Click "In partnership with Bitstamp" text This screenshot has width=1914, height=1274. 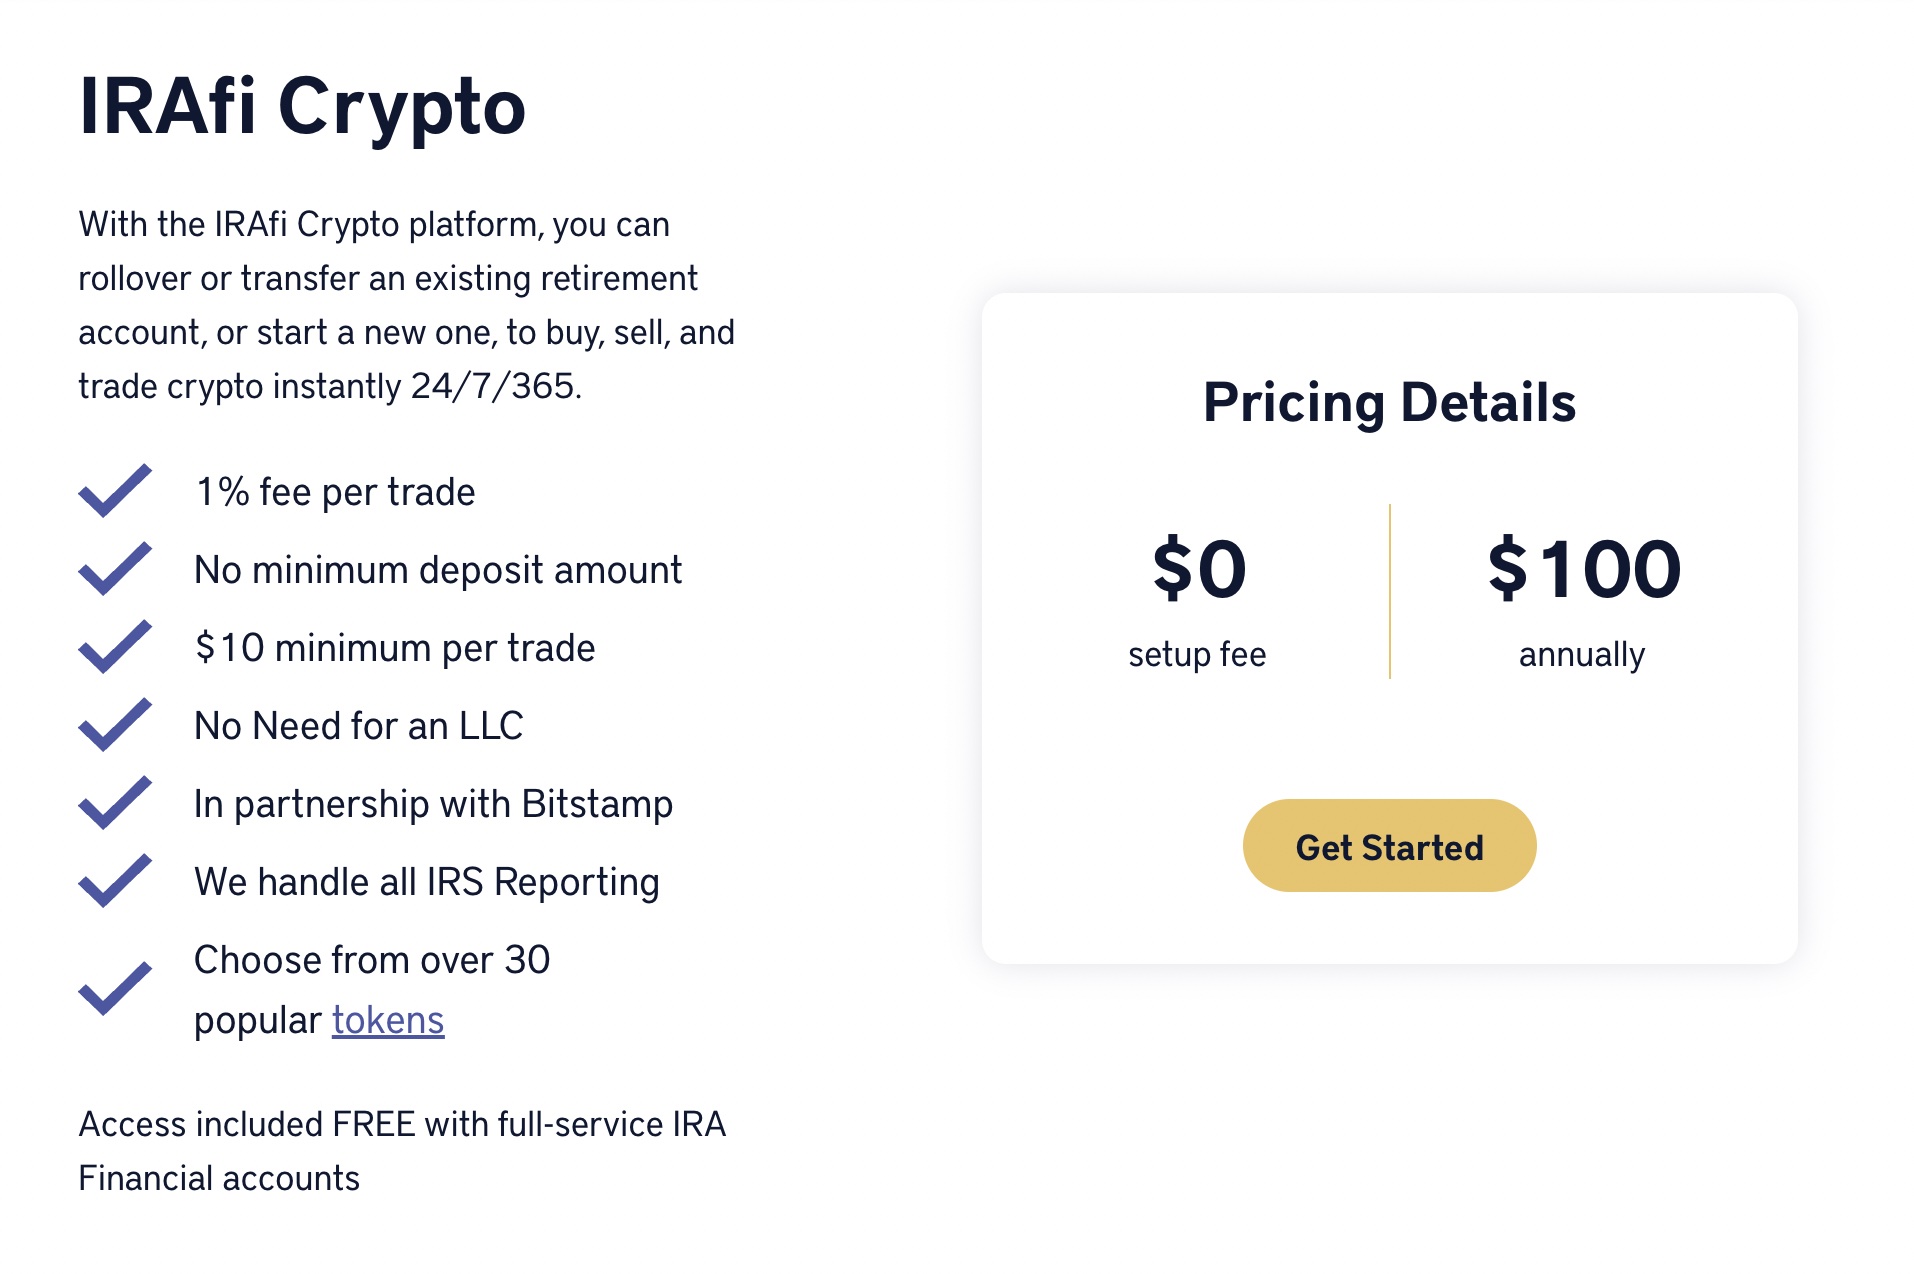[433, 804]
